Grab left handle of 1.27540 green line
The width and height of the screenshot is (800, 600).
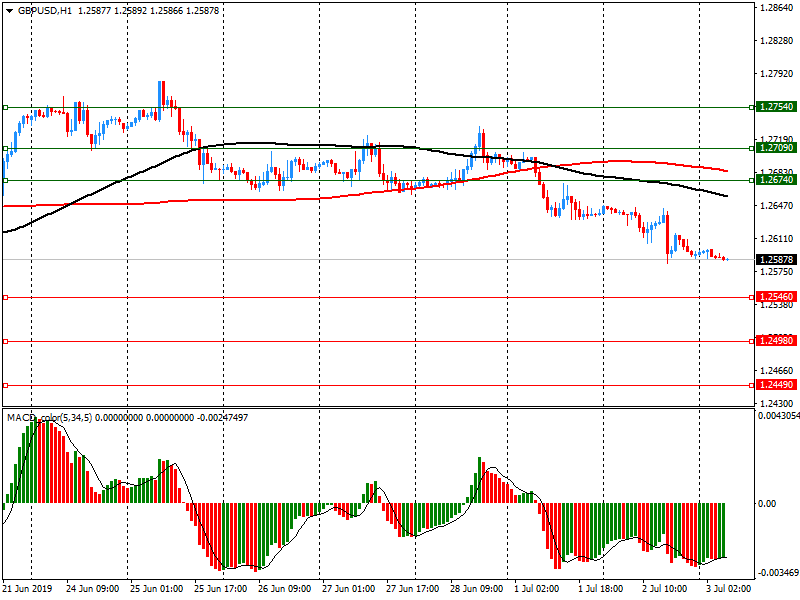coord(5,108)
